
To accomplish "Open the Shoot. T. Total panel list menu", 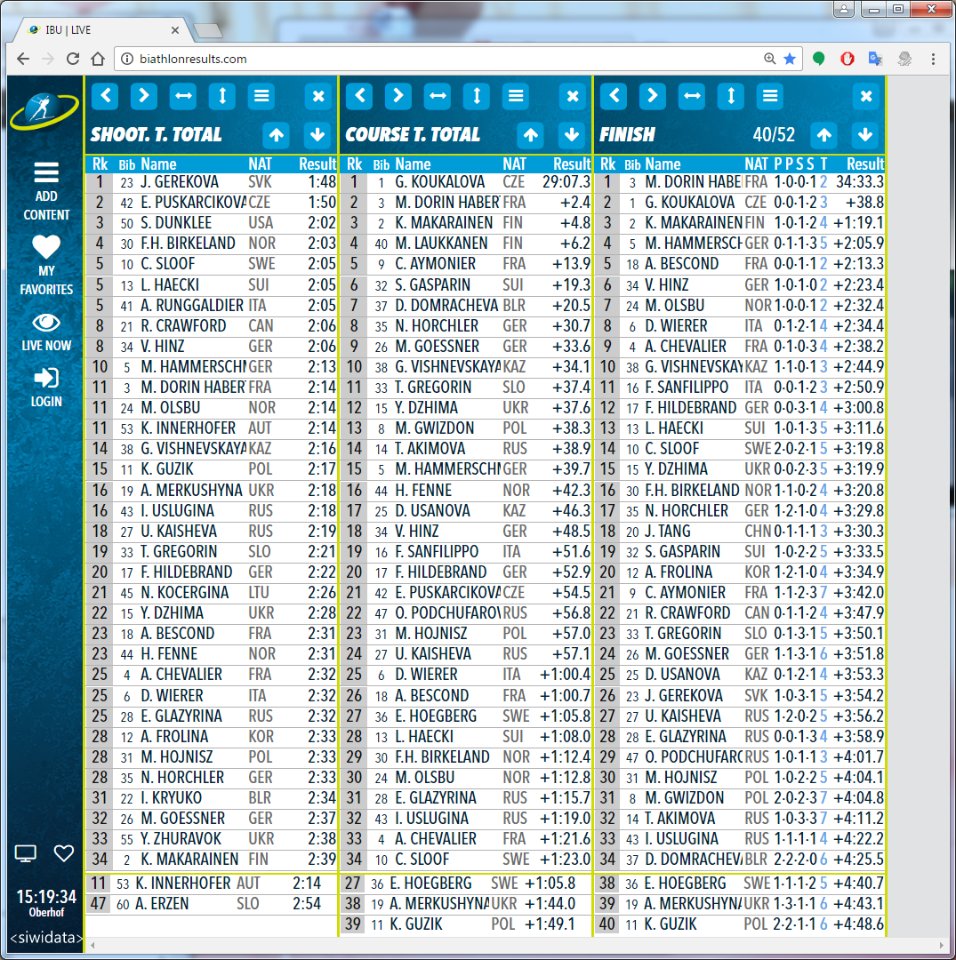I will pos(262,96).
